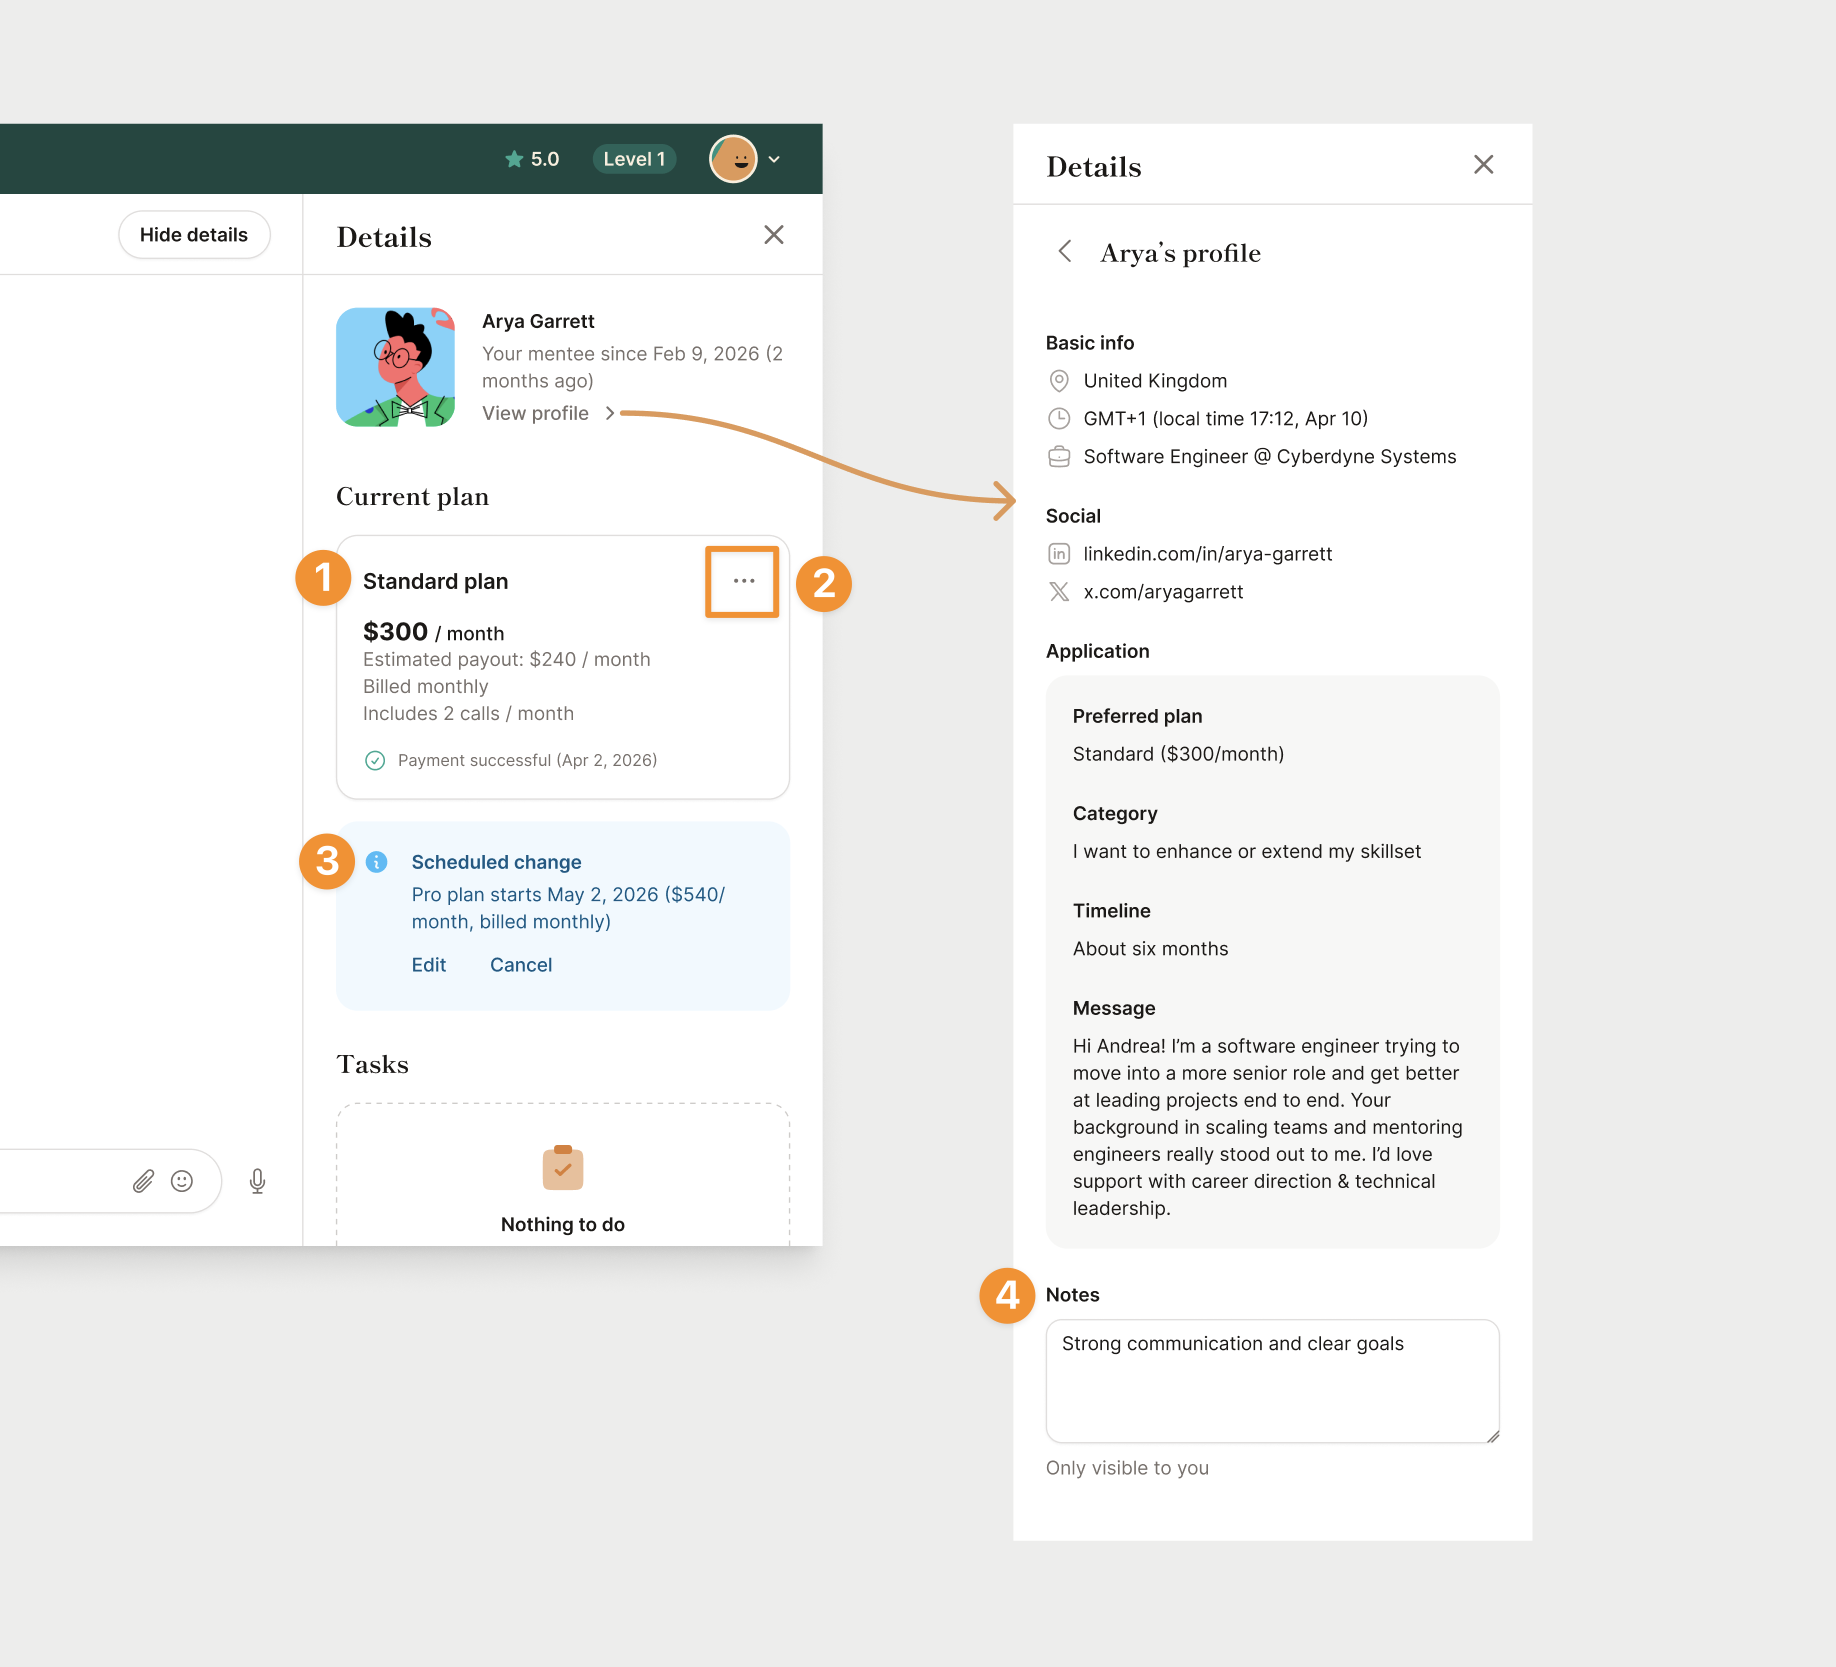The height and width of the screenshot is (1667, 1836).
Task: Open x.com/aryagarrett link
Action: 1163,592
